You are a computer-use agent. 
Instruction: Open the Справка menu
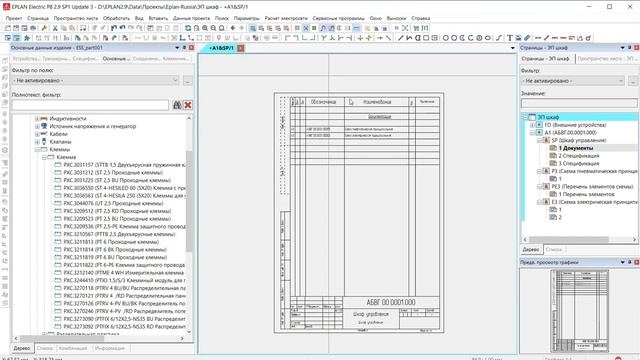tap(420, 18)
